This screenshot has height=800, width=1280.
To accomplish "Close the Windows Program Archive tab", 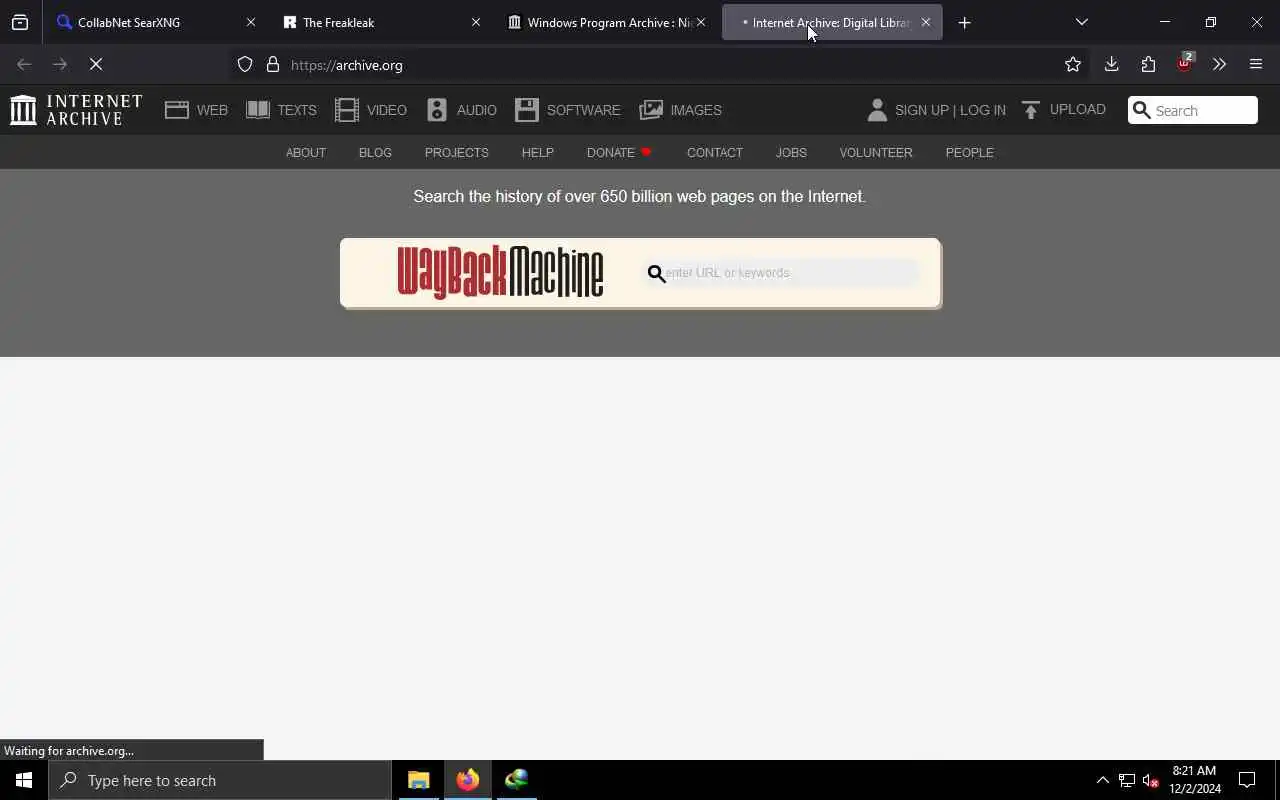I will point(701,22).
